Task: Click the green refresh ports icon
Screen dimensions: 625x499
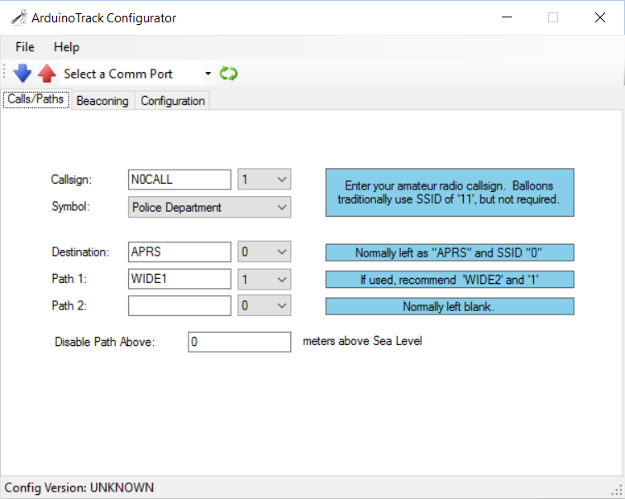Action: pos(228,73)
